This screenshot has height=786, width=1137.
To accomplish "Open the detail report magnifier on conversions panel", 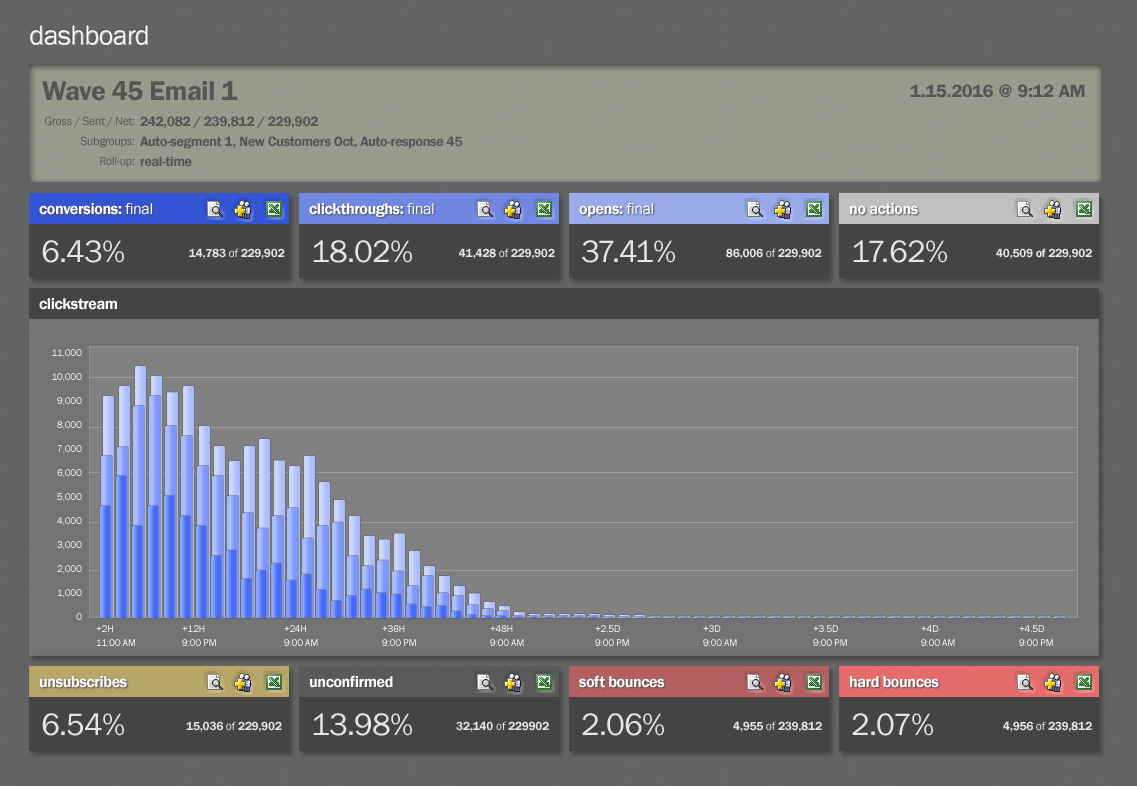I will pos(215,210).
